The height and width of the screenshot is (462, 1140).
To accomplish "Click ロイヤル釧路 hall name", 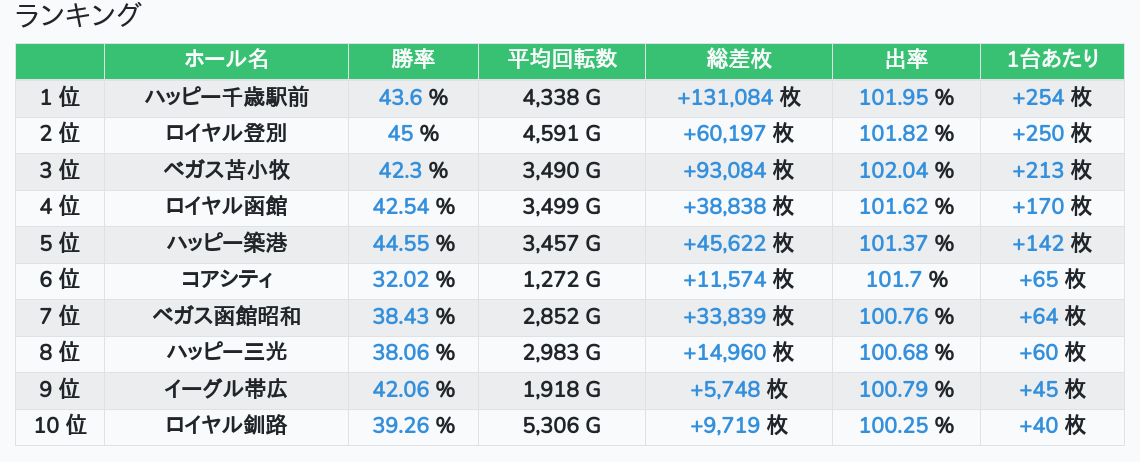I will [x=226, y=425].
